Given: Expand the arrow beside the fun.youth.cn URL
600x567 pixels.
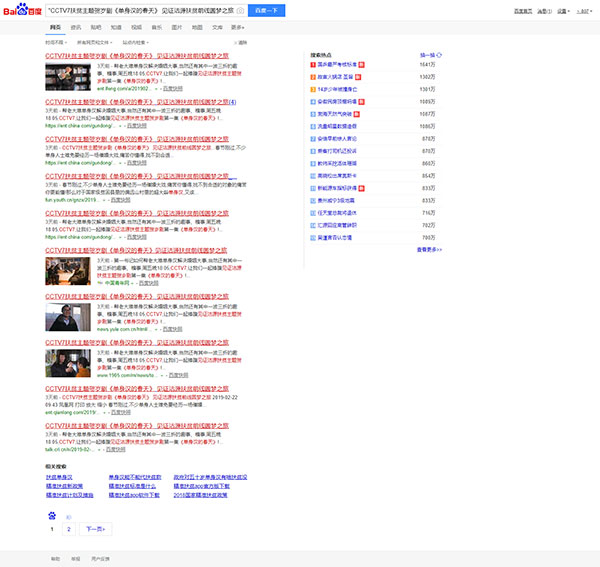Looking at the screenshot, I should (104, 200).
